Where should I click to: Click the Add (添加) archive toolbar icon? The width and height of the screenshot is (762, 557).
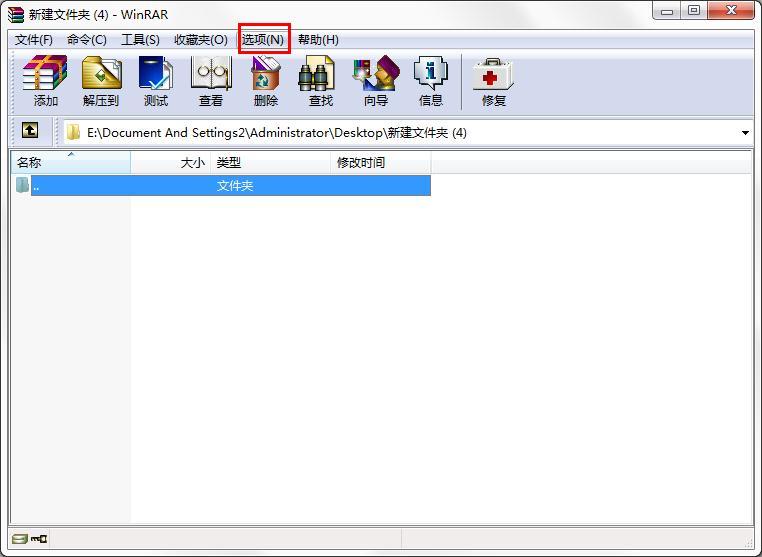click(45, 73)
